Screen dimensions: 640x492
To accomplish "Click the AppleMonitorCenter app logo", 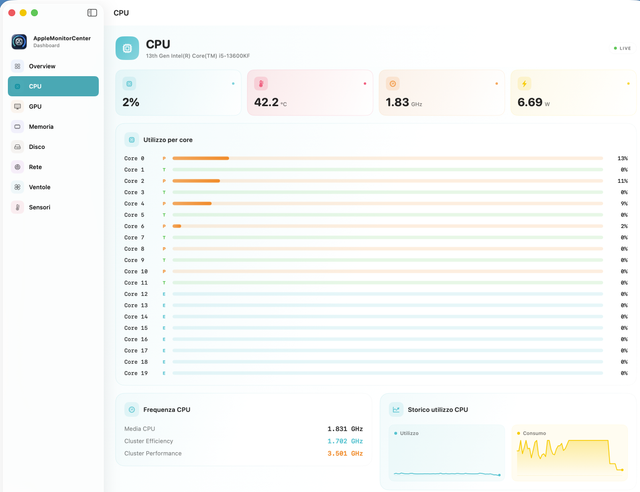I will click(x=19, y=42).
